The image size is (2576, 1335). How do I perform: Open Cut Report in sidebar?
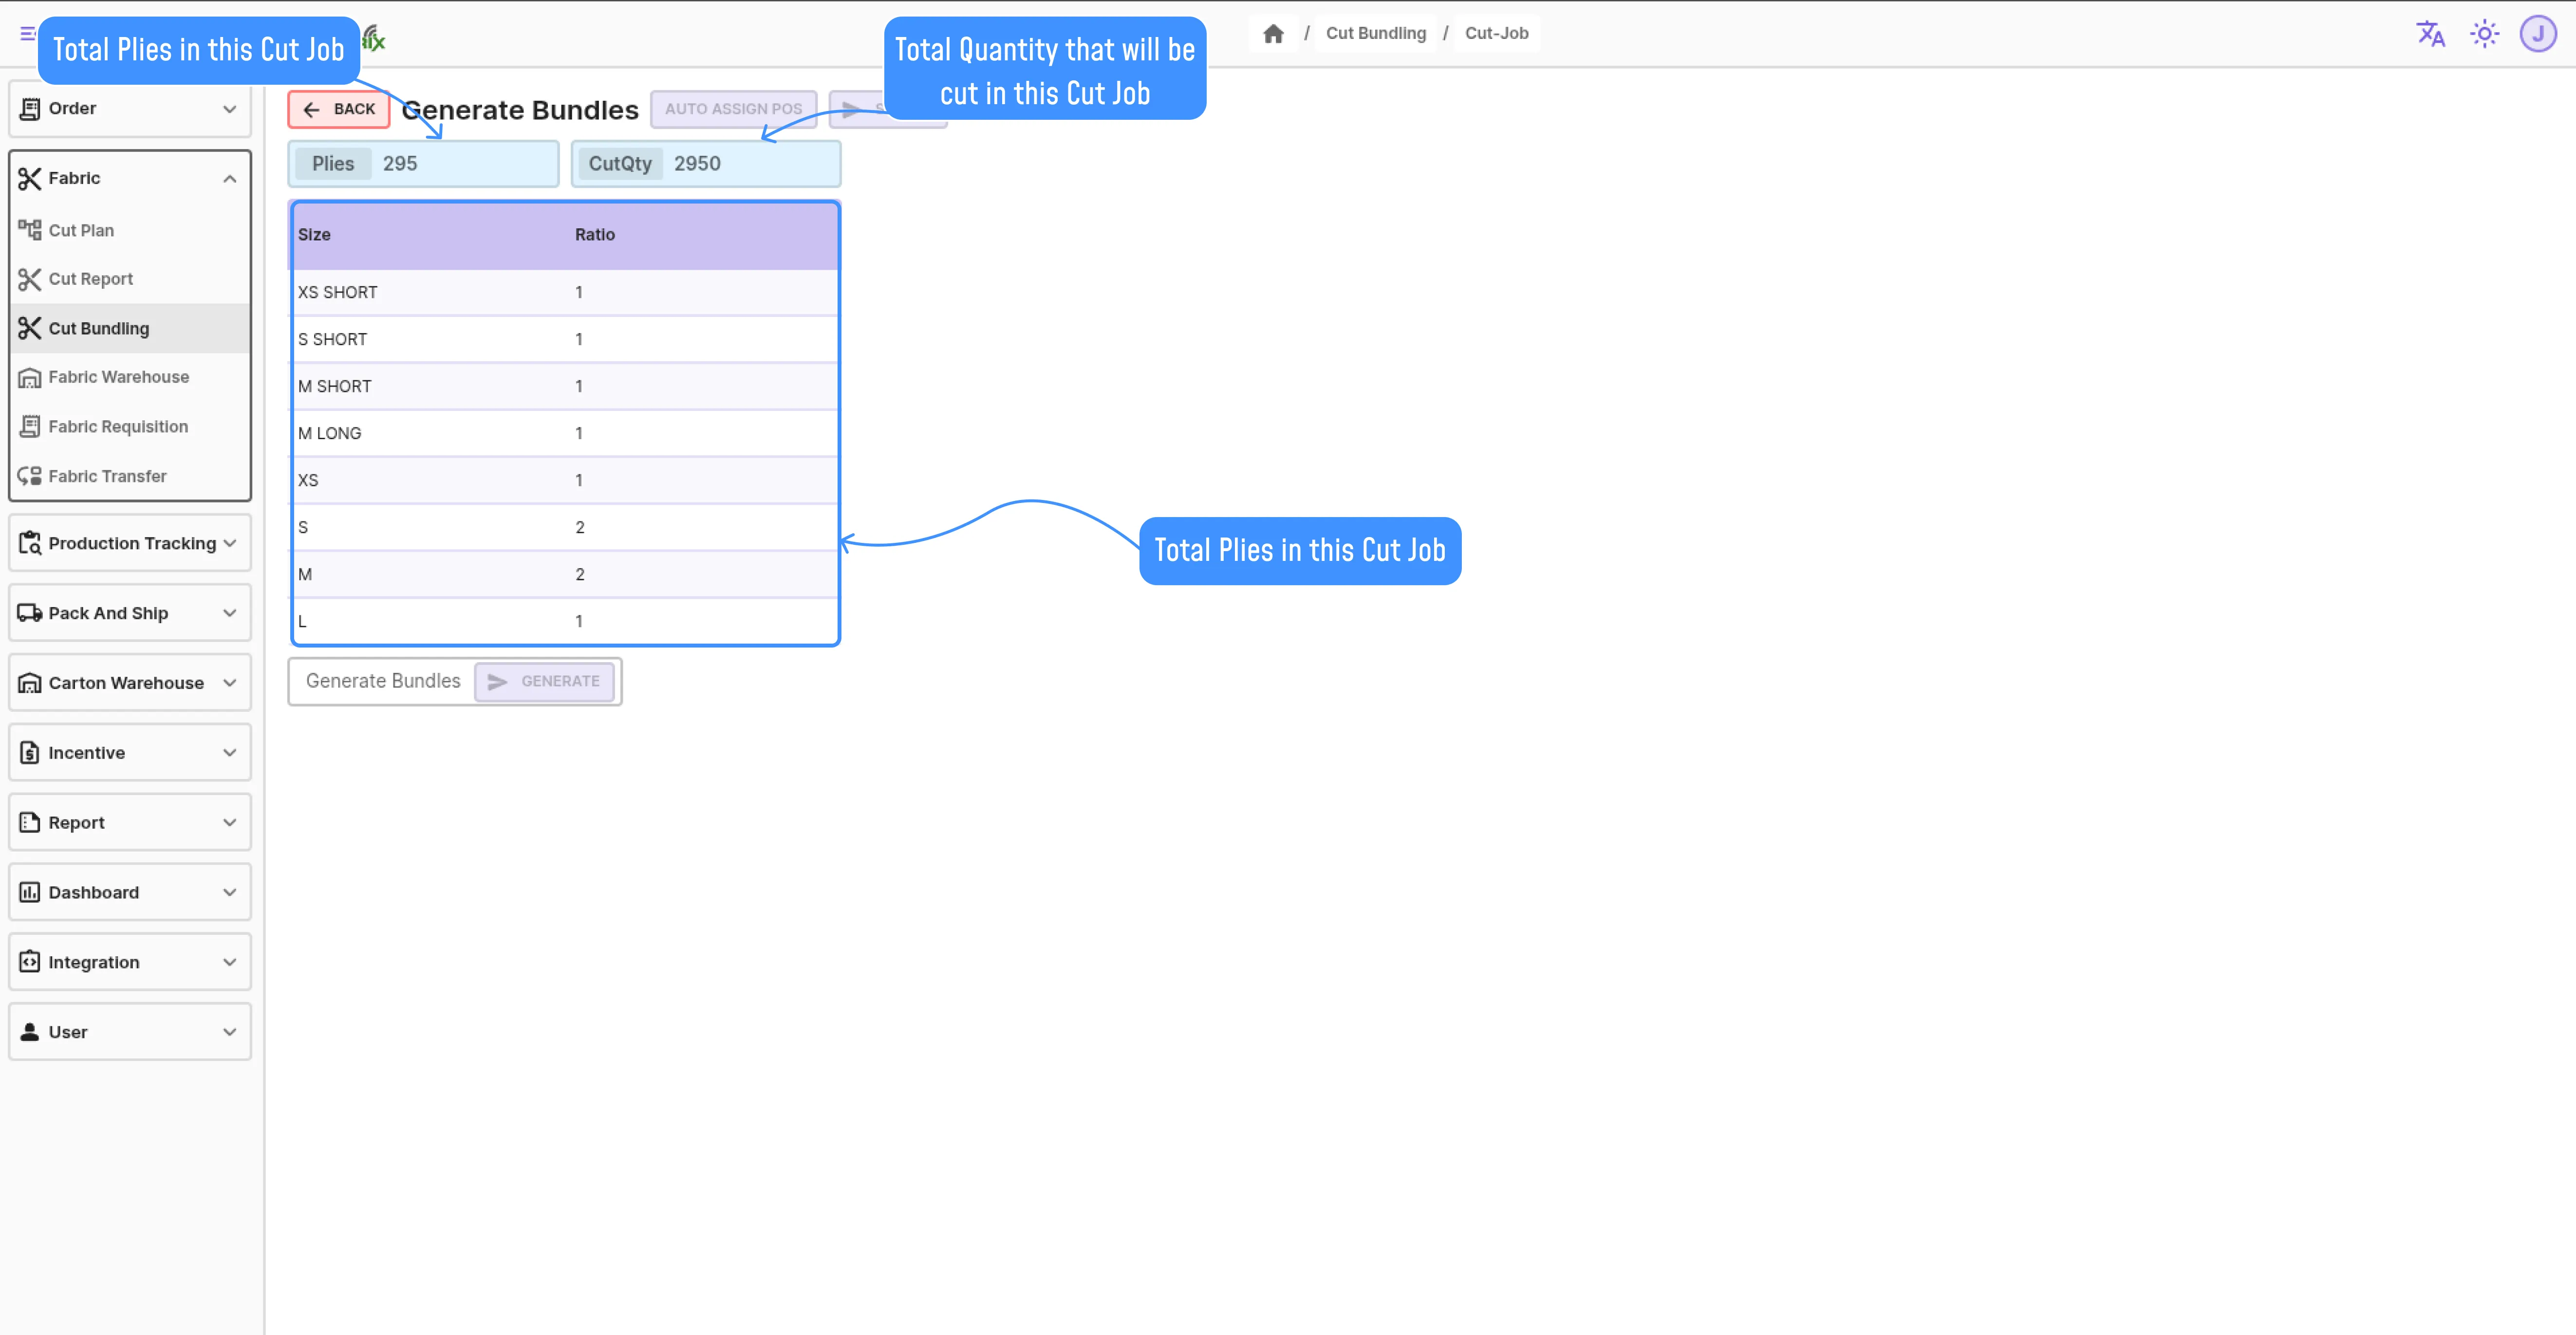pos(90,279)
